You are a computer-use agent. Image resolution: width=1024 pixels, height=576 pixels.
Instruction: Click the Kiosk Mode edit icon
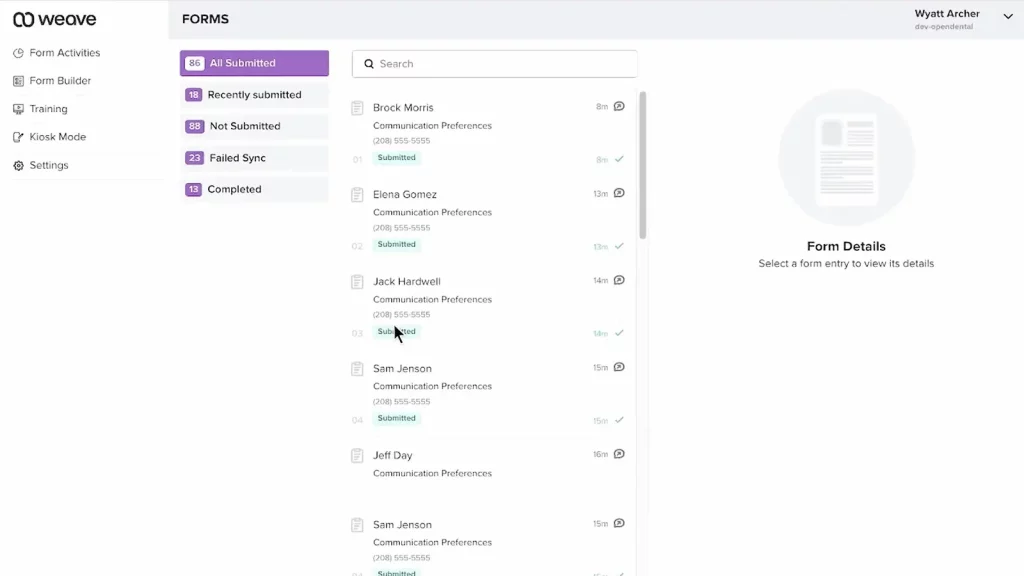pyautogui.click(x=18, y=137)
